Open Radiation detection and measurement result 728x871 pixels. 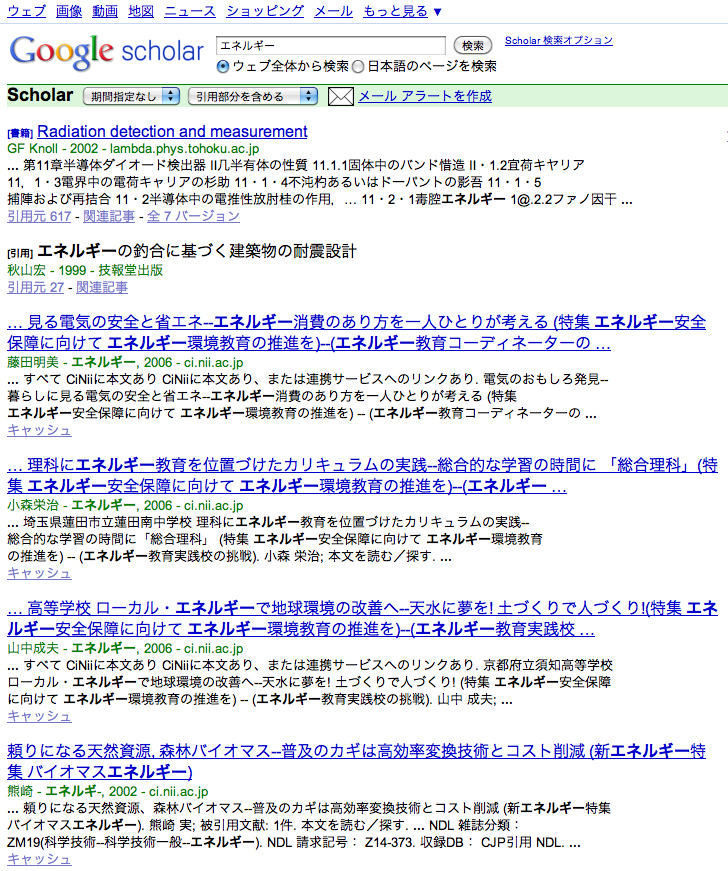pos(172,132)
